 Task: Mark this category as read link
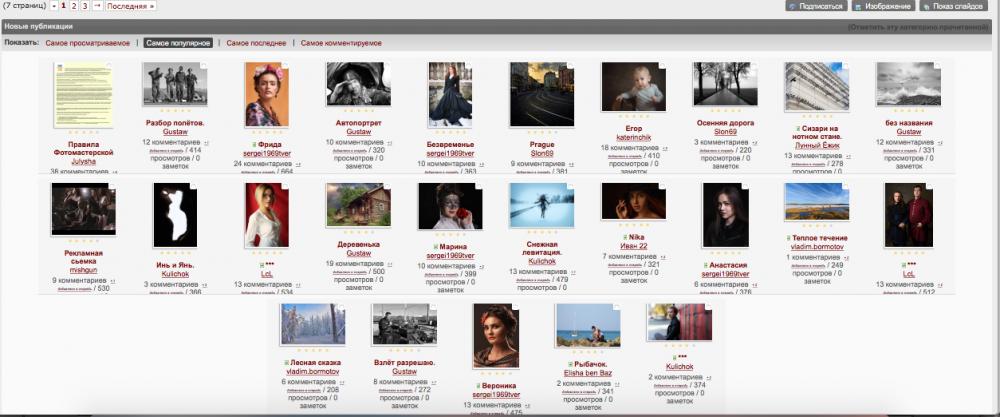click(x=918, y=27)
